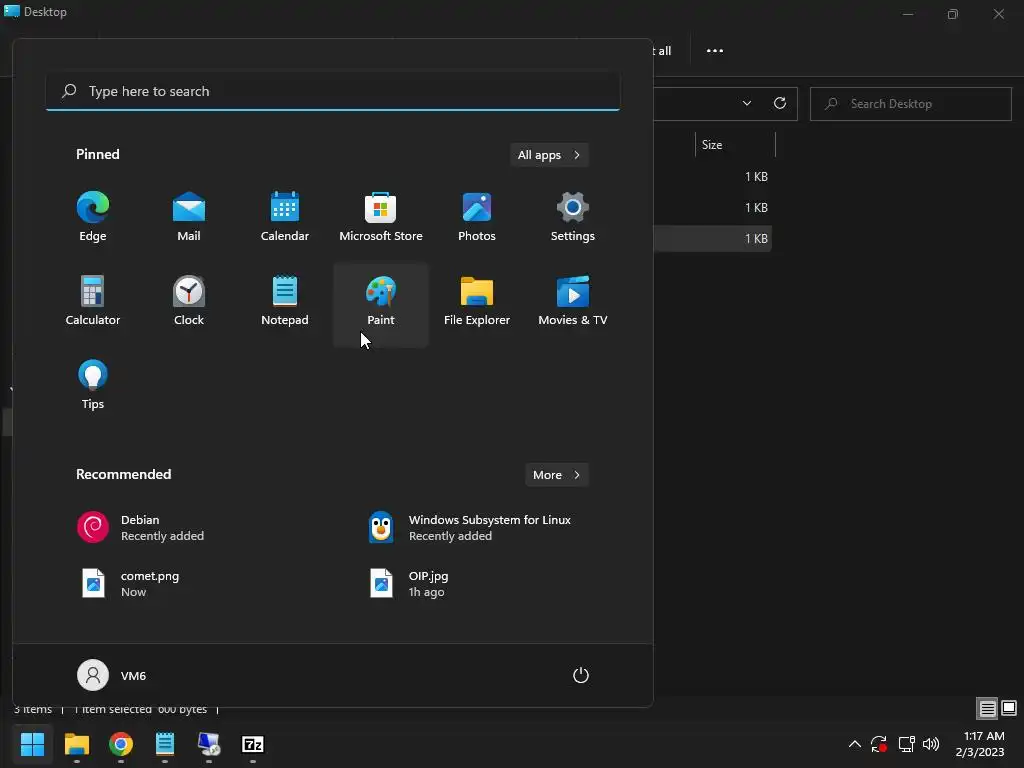
Task: Click the power button icon
Action: click(x=581, y=675)
